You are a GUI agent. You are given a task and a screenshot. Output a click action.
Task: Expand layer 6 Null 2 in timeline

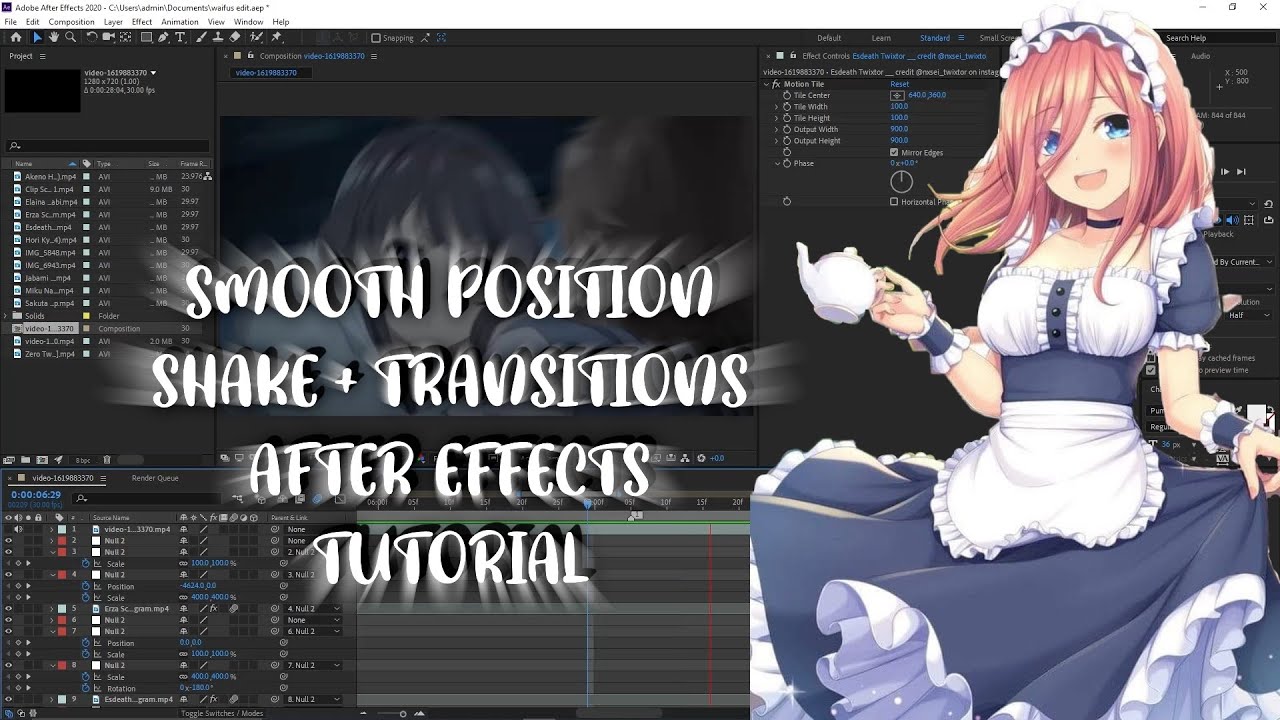(52, 620)
